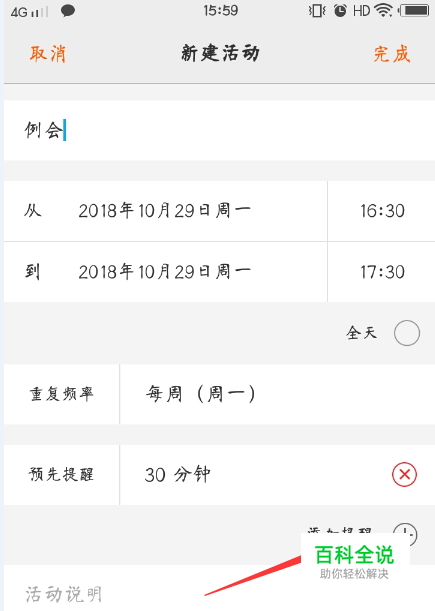This screenshot has width=435, height=611.
Task: Tap the battery indicator icon
Action: pos(414,11)
